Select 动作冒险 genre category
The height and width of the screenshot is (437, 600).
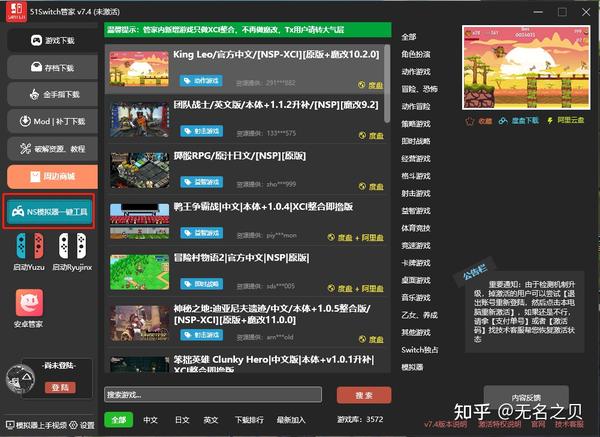[x=416, y=106]
